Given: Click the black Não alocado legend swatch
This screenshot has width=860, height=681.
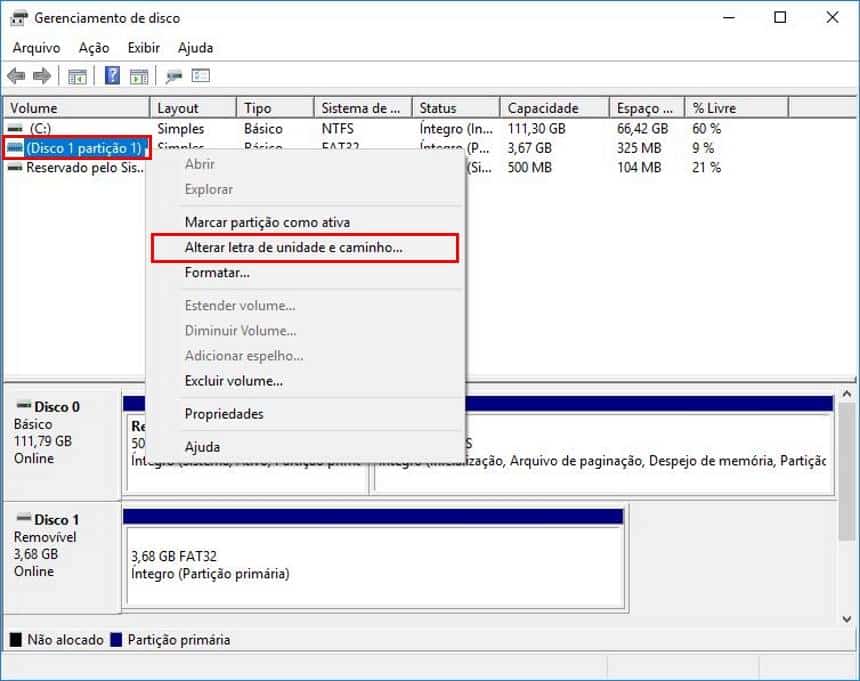Looking at the screenshot, I should pyautogui.click(x=16, y=639).
